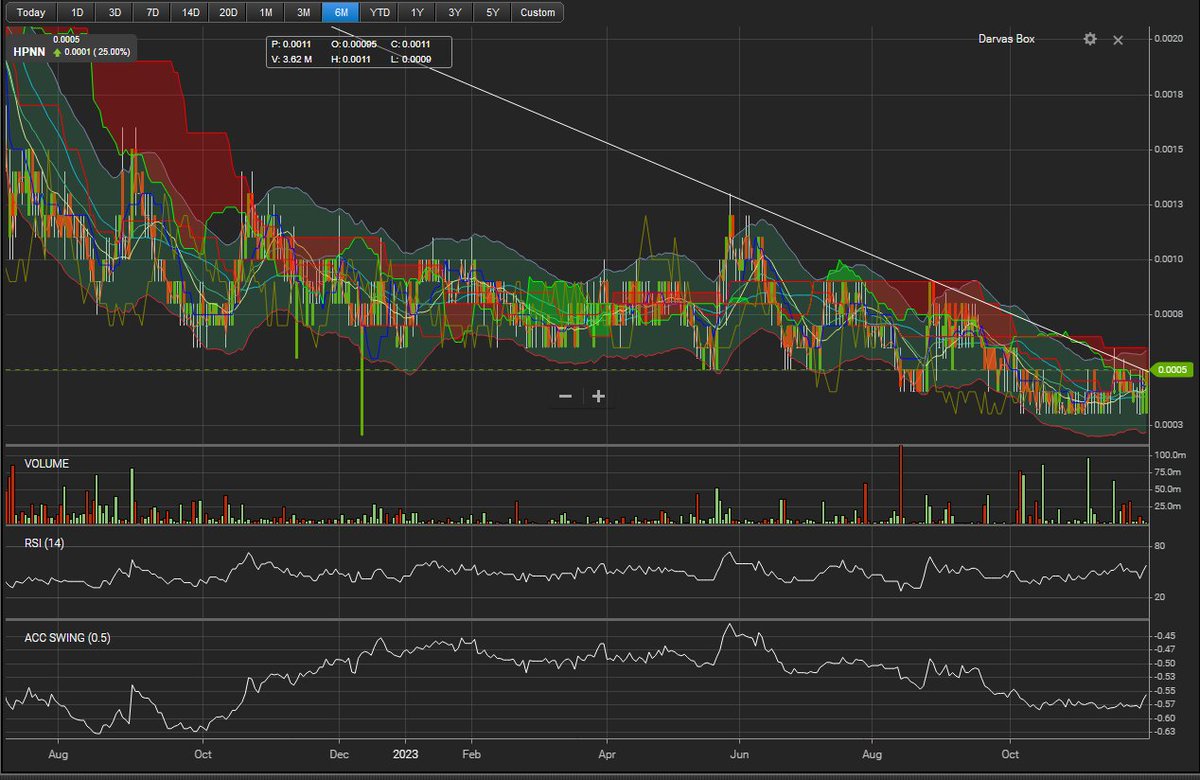Select the Today time range
Viewport: 1200px width, 780px height.
point(30,13)
